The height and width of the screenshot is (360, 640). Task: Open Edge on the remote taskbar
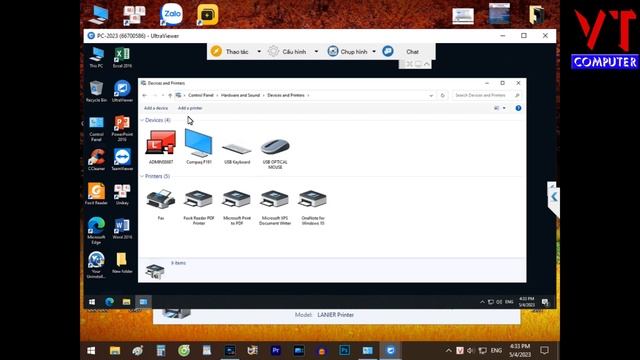(109, 302)
